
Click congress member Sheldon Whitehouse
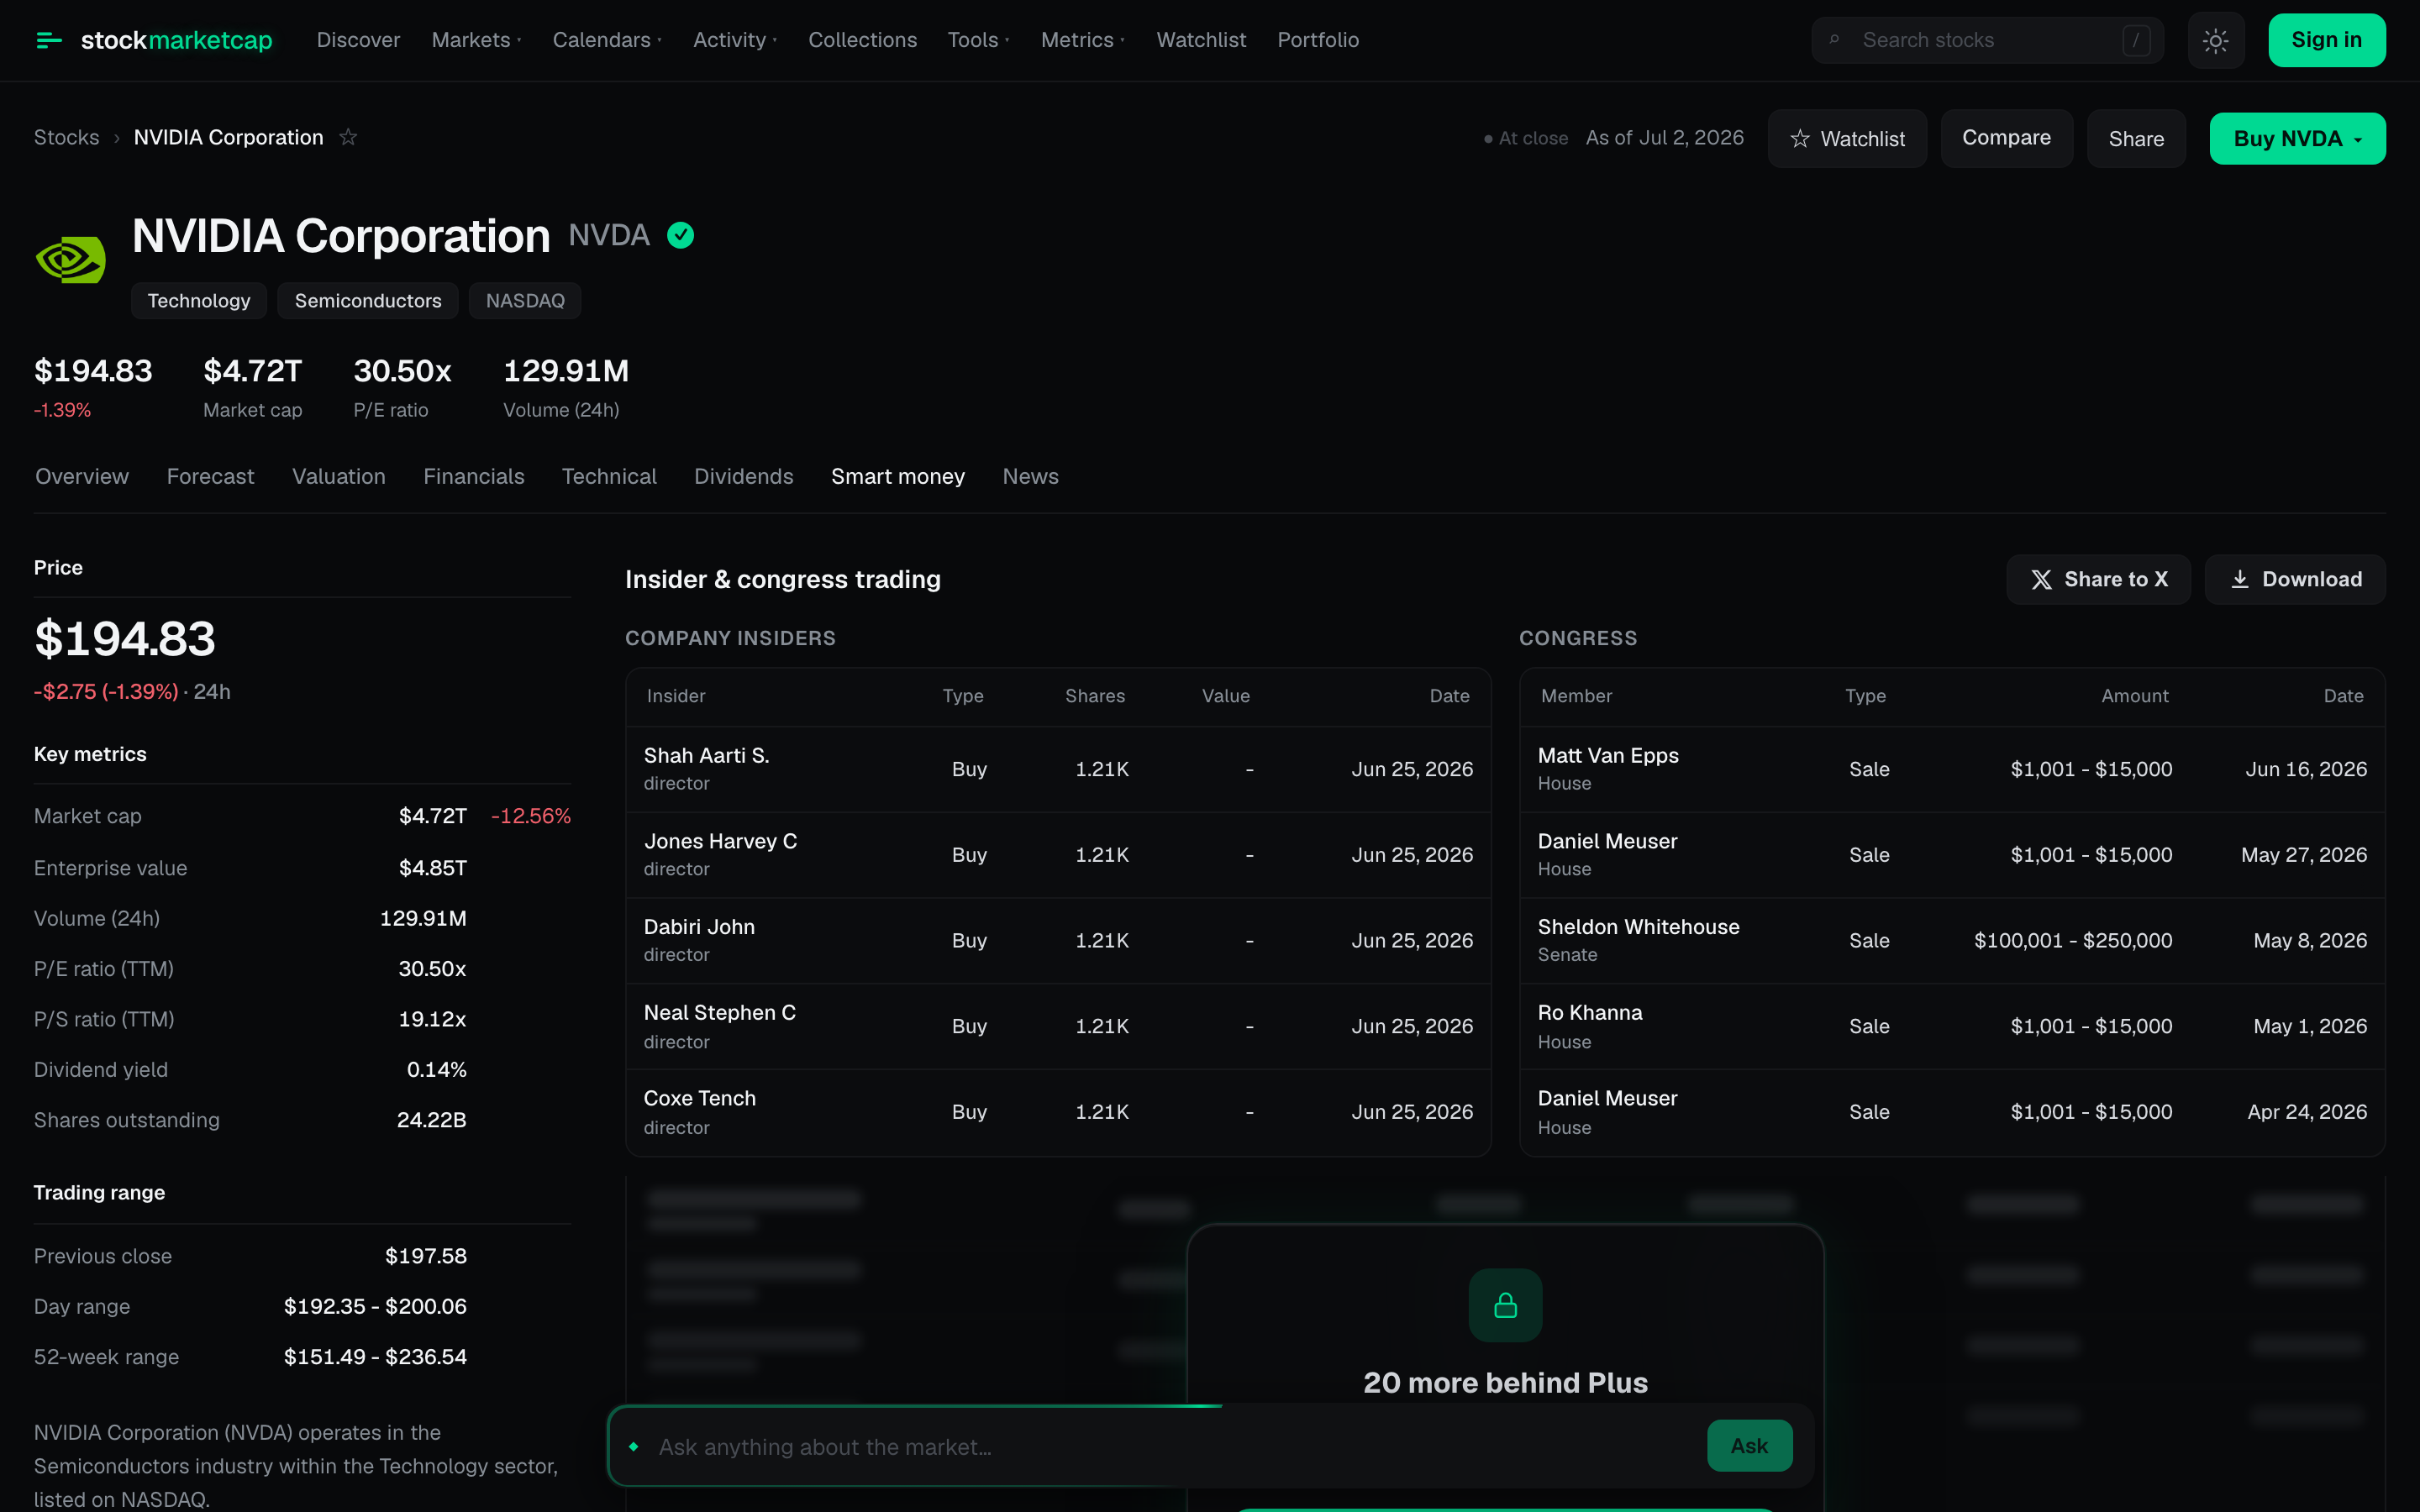pyautogui.click(x=1639, y=927)
